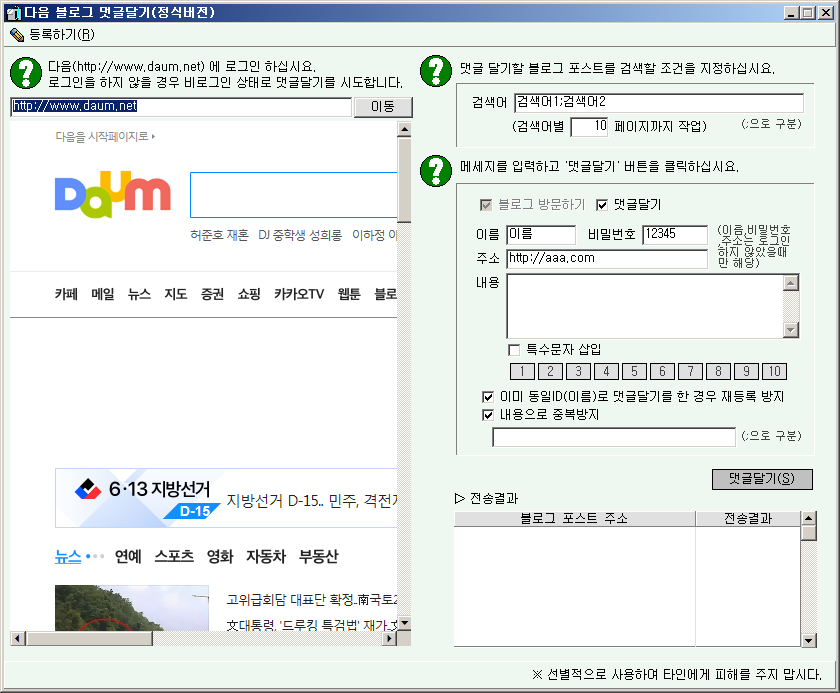Screen dimensions: 840x693
Task: Click the green question mark beside login instructions
Action: coord(25,73)
